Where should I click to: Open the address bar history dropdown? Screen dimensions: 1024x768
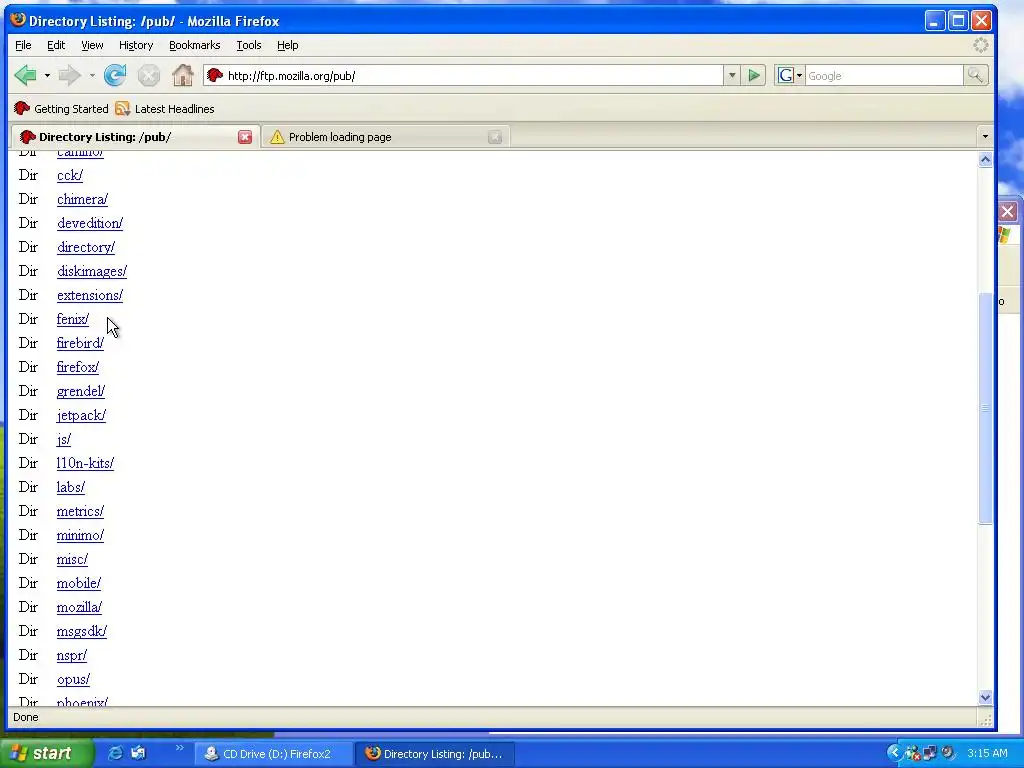[732, 76]
